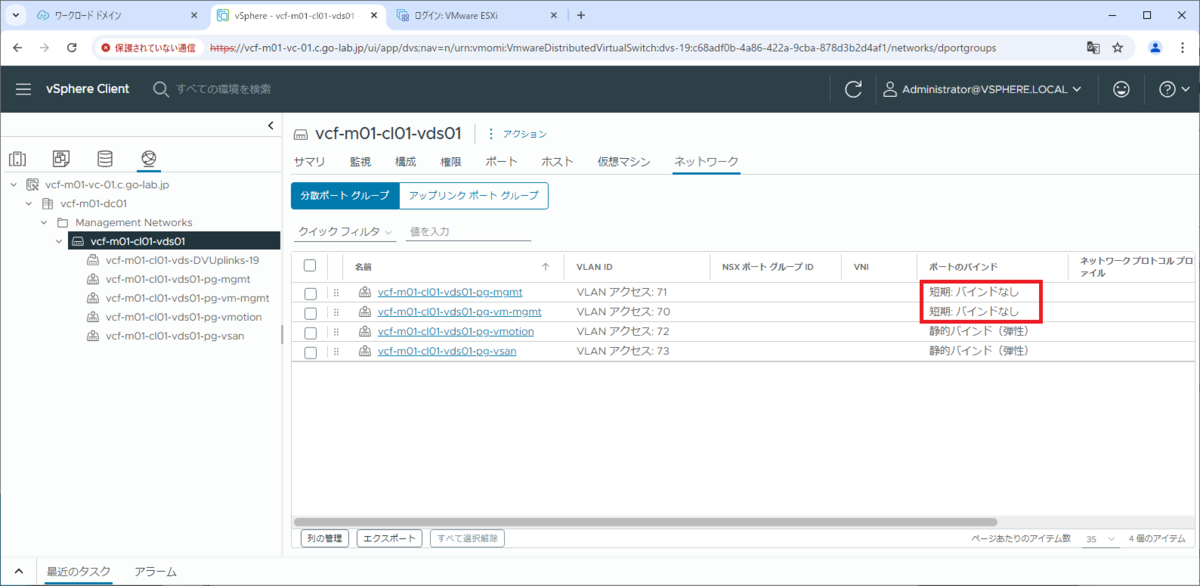This screenshot has height=586, width=1200.
Task: Refresh vSphere Client with the circular arrow
Action: tap(853, 89)
